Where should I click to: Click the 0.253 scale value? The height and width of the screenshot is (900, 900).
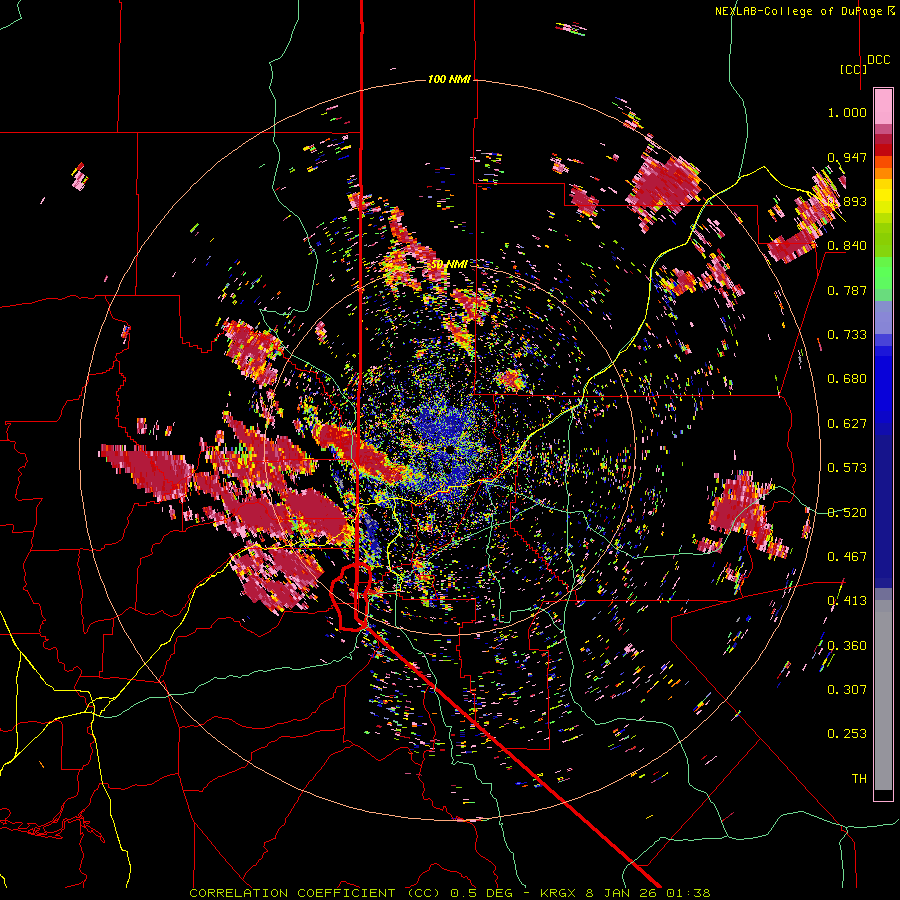[847, 734]
